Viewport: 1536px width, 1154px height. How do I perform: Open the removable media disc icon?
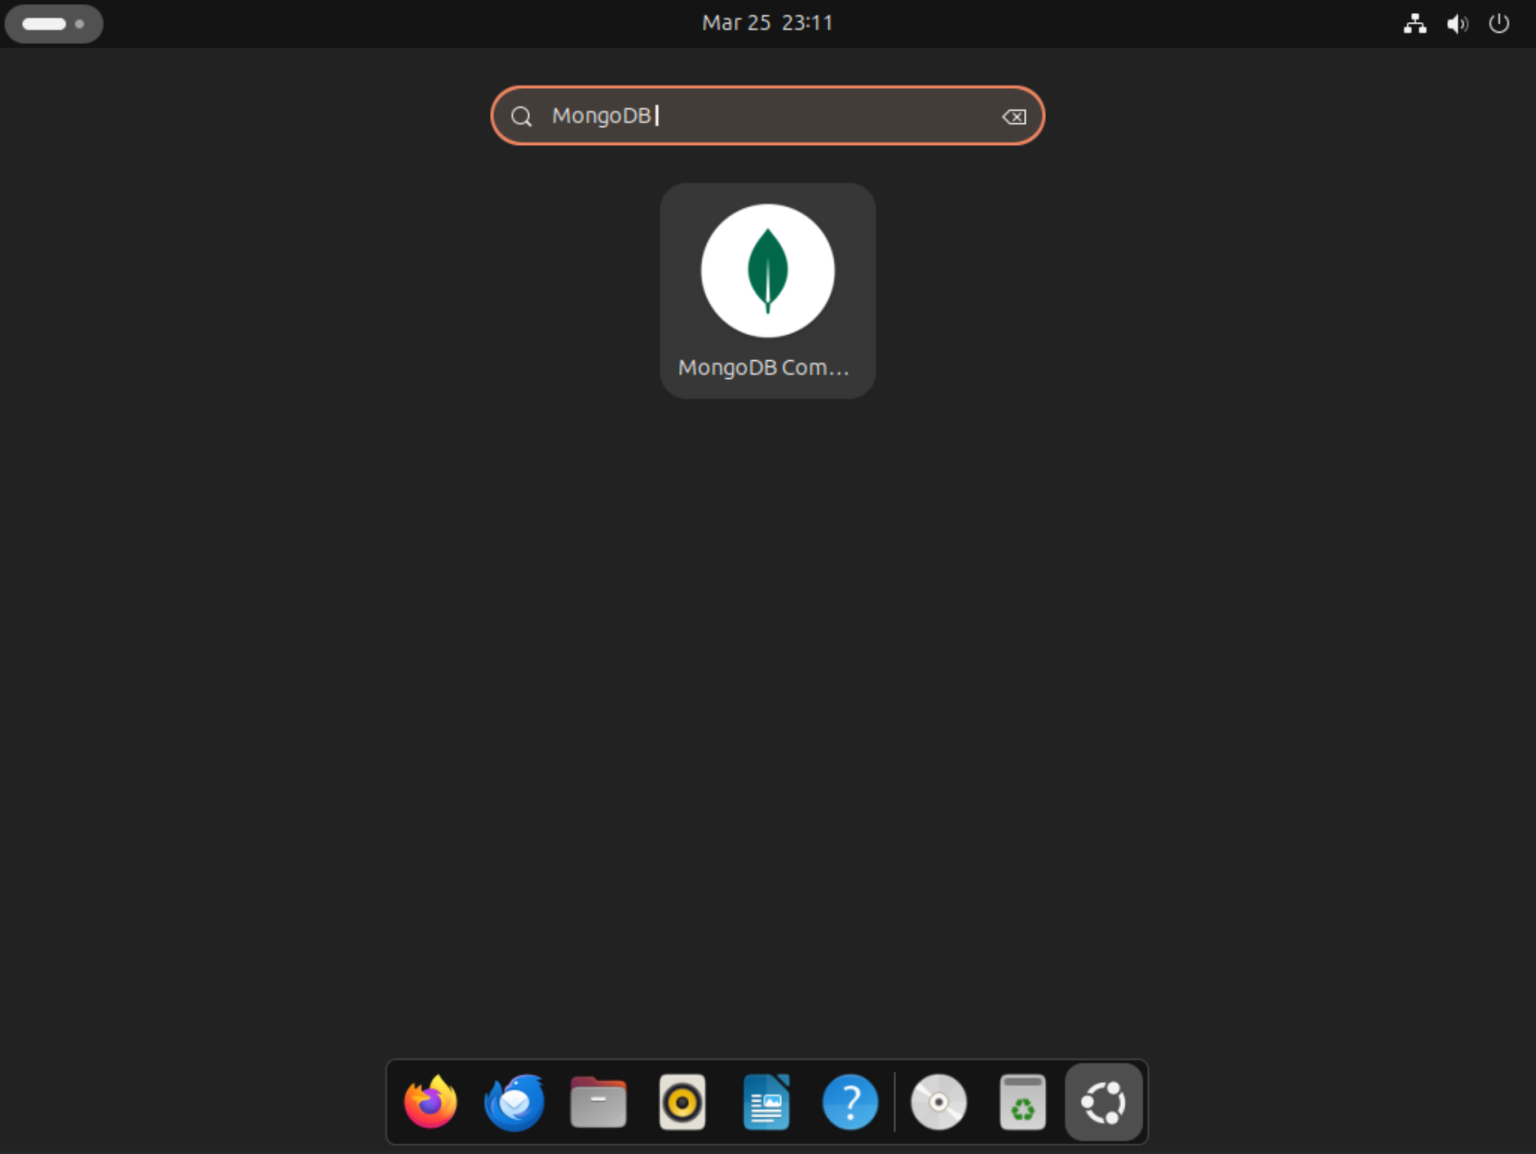938,1101
